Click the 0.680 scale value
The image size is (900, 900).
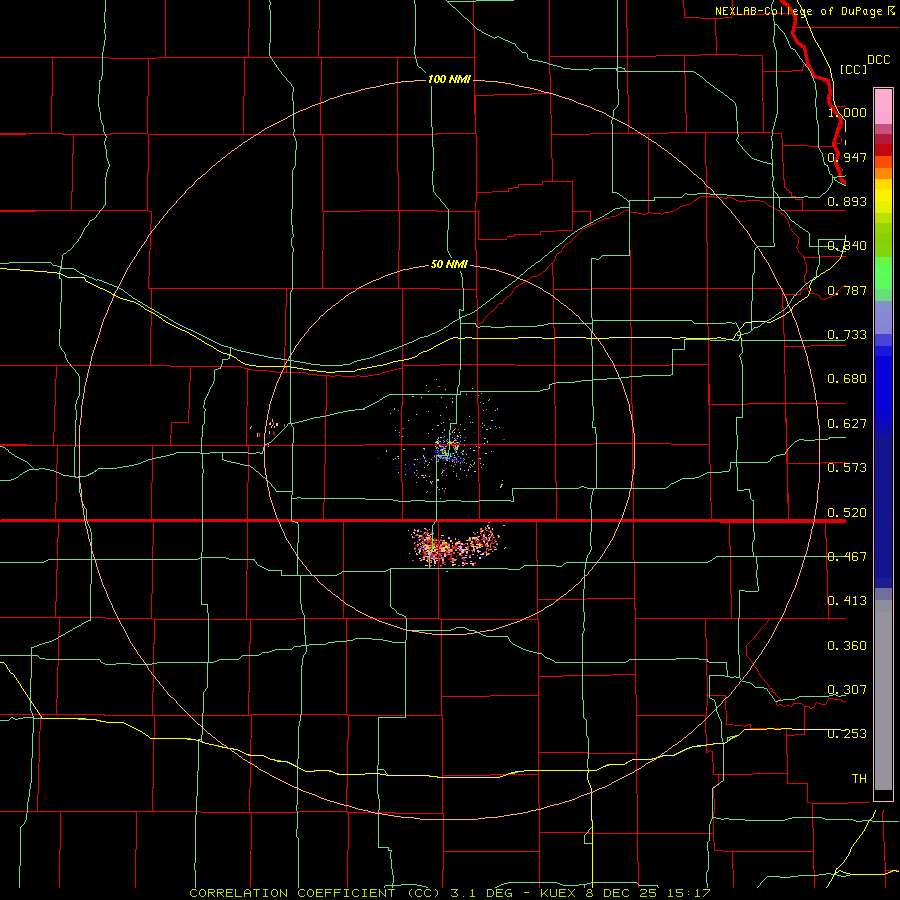coord(847,379)
